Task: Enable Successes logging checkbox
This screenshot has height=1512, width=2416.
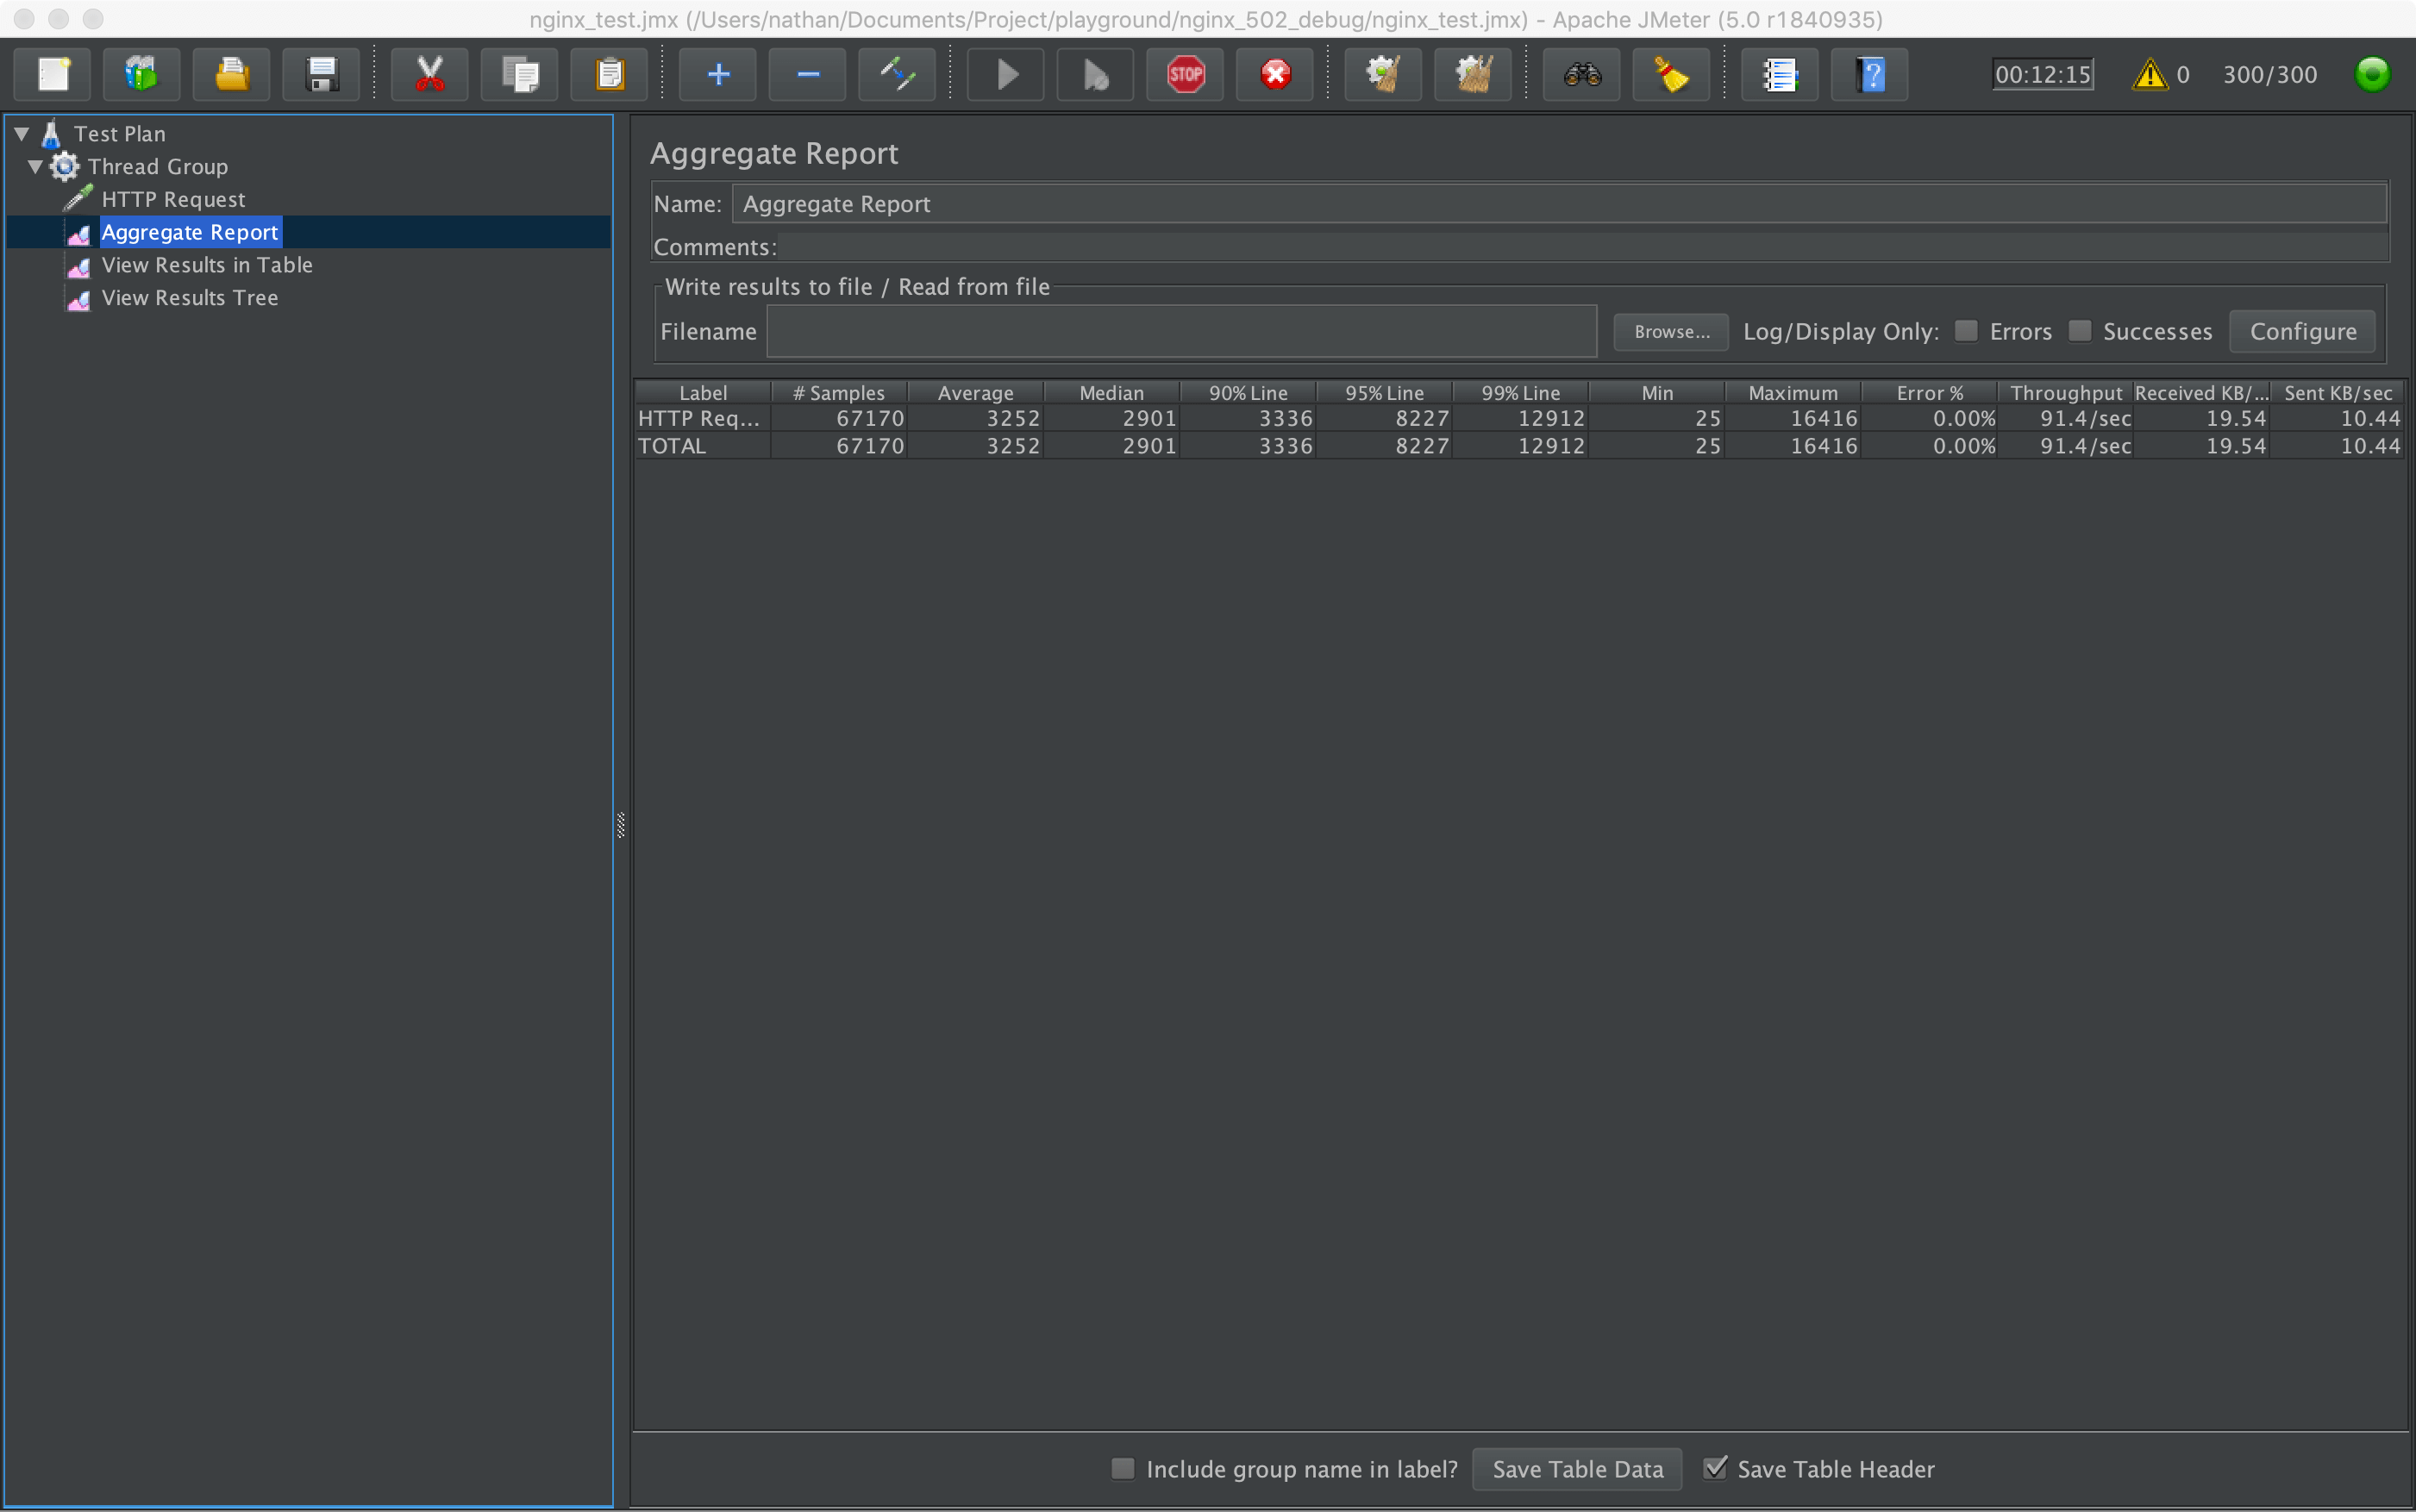Action: click(2080, 330)
